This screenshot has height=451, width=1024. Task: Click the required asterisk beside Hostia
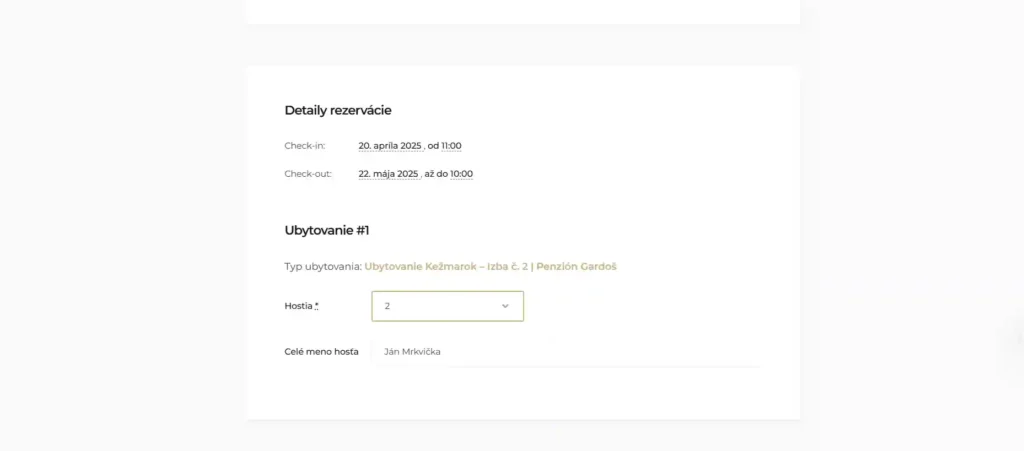(317, 305)
